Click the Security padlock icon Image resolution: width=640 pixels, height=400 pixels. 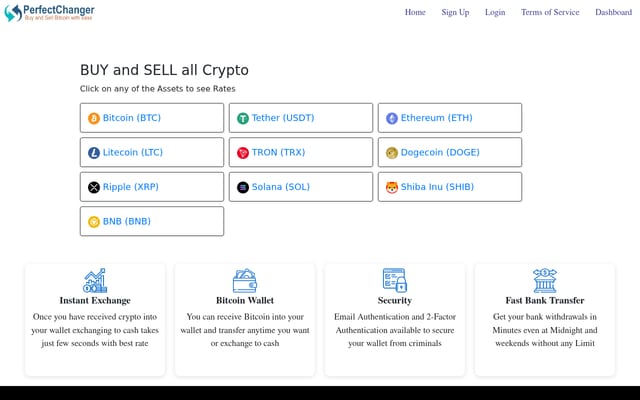click(x=395, y=280)
